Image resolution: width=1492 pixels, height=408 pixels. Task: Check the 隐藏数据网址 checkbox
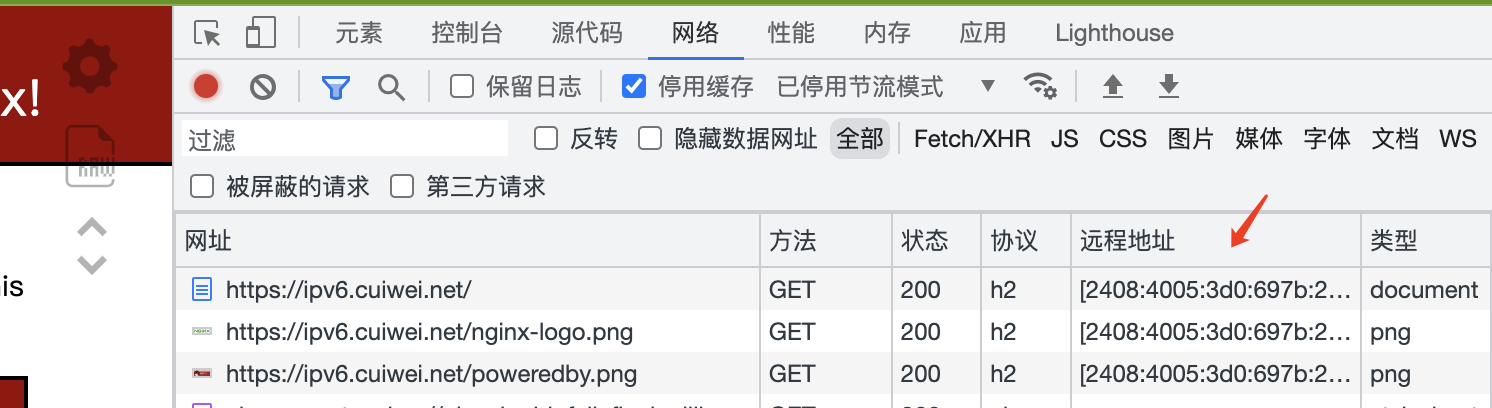651,139
